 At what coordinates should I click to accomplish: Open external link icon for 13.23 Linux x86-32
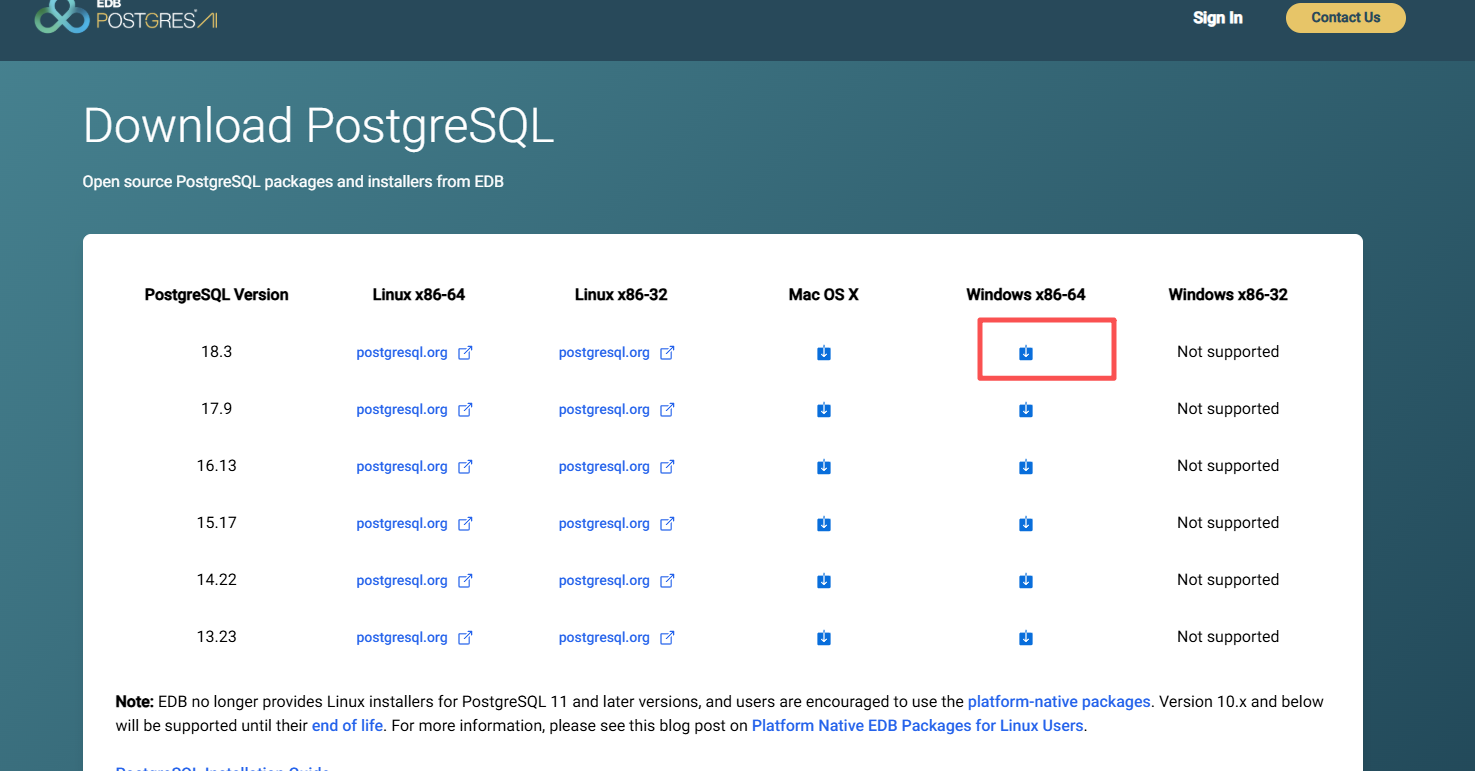click(667, 638)
